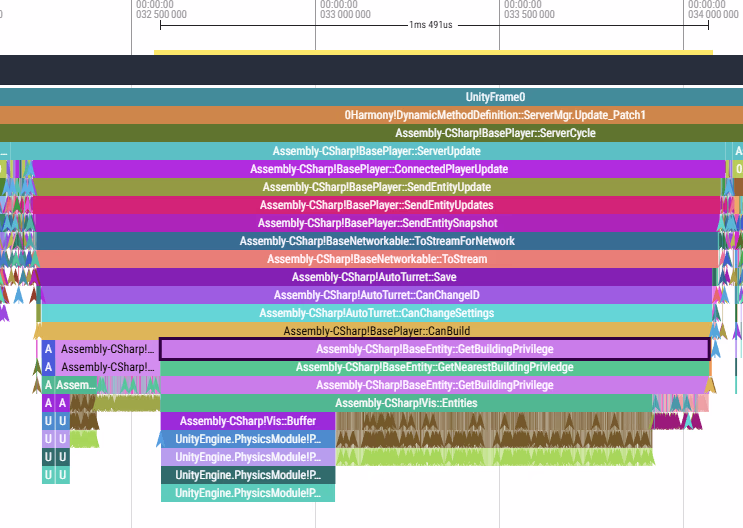Select the green truncated 'Assem...' slice
The image size is (743, 528).
(x=76, y=385)
